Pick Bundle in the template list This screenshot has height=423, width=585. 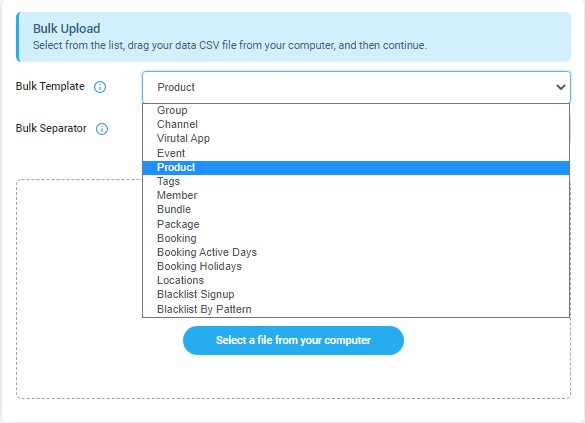[356, 209]
